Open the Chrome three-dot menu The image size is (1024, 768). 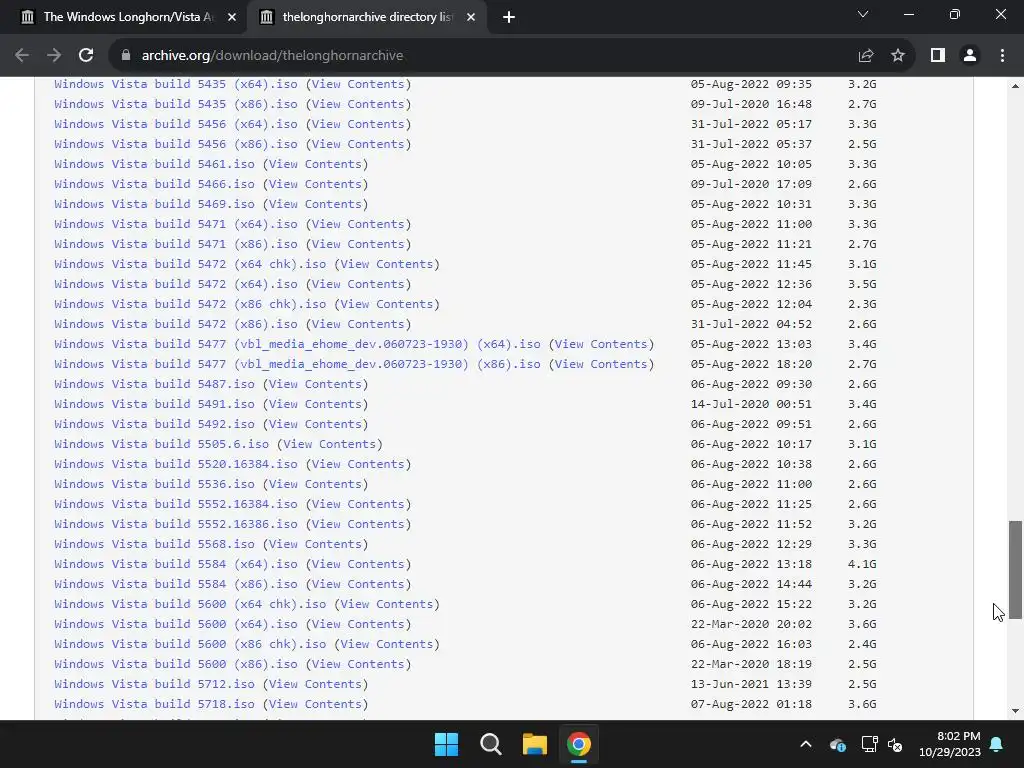pos(1002,56)
